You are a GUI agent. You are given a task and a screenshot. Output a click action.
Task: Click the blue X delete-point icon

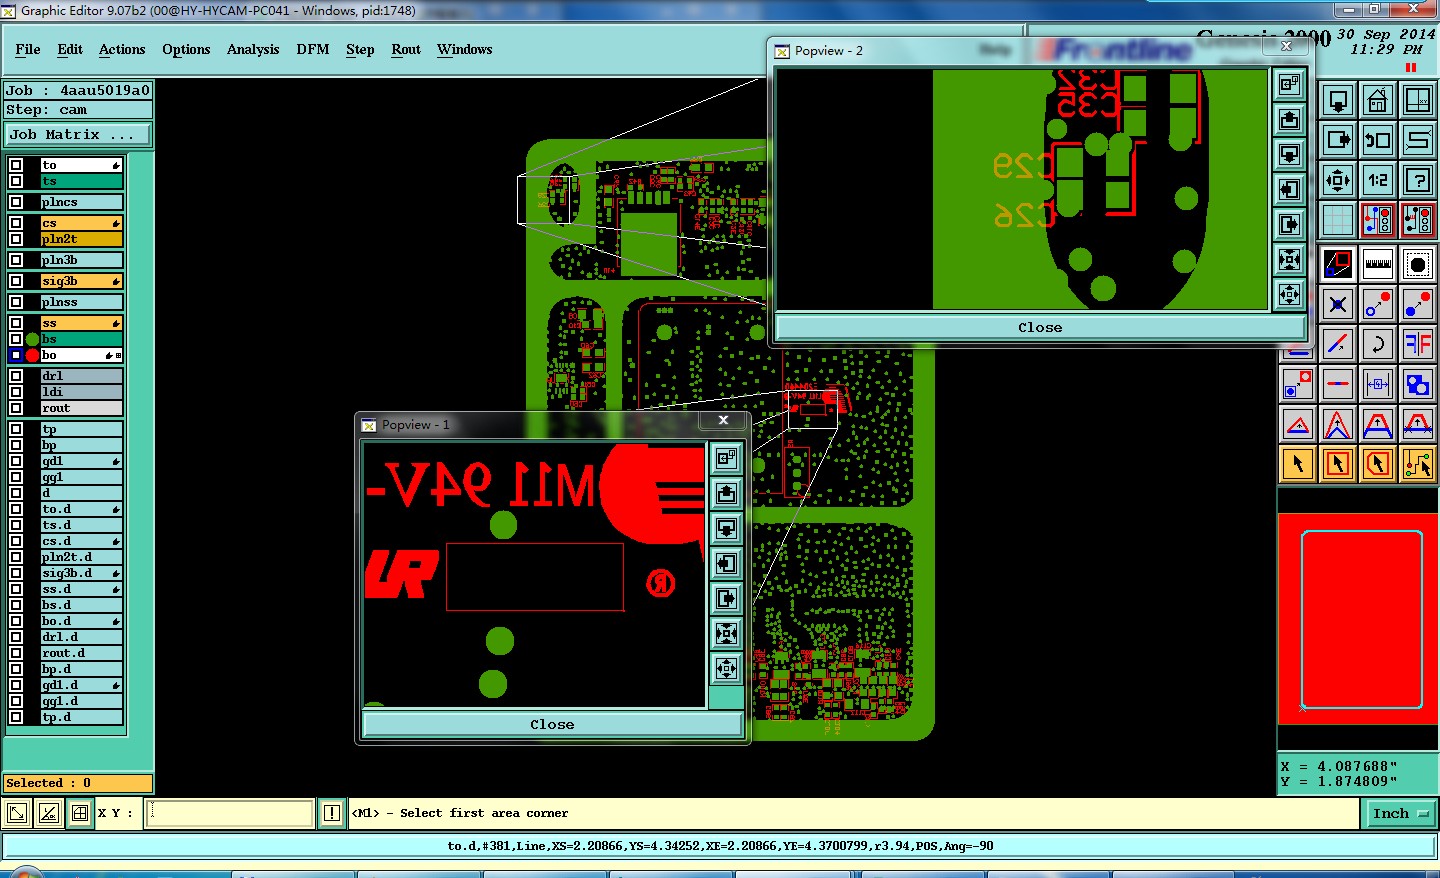[1338, 304]
